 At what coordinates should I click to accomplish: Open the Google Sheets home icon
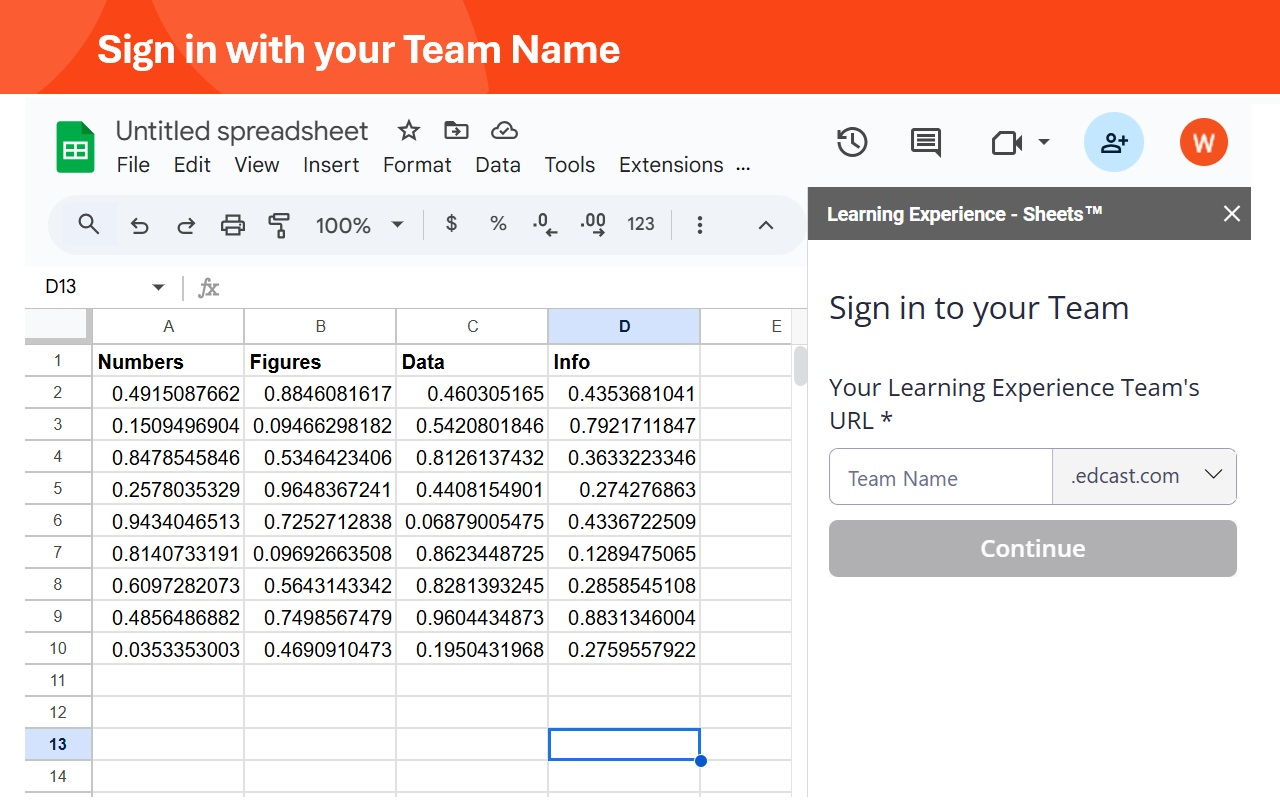click(75, 147)
